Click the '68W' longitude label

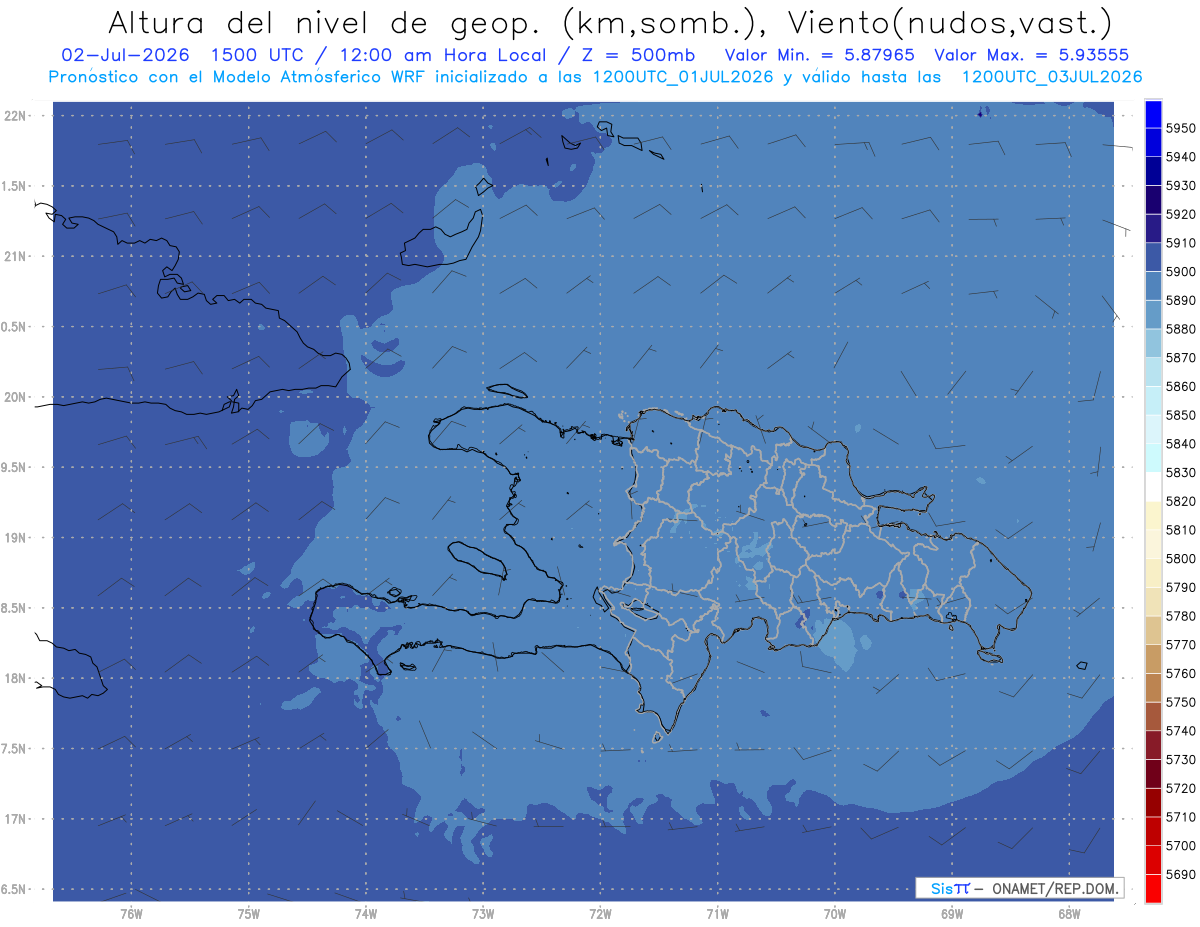point(1069,914)
